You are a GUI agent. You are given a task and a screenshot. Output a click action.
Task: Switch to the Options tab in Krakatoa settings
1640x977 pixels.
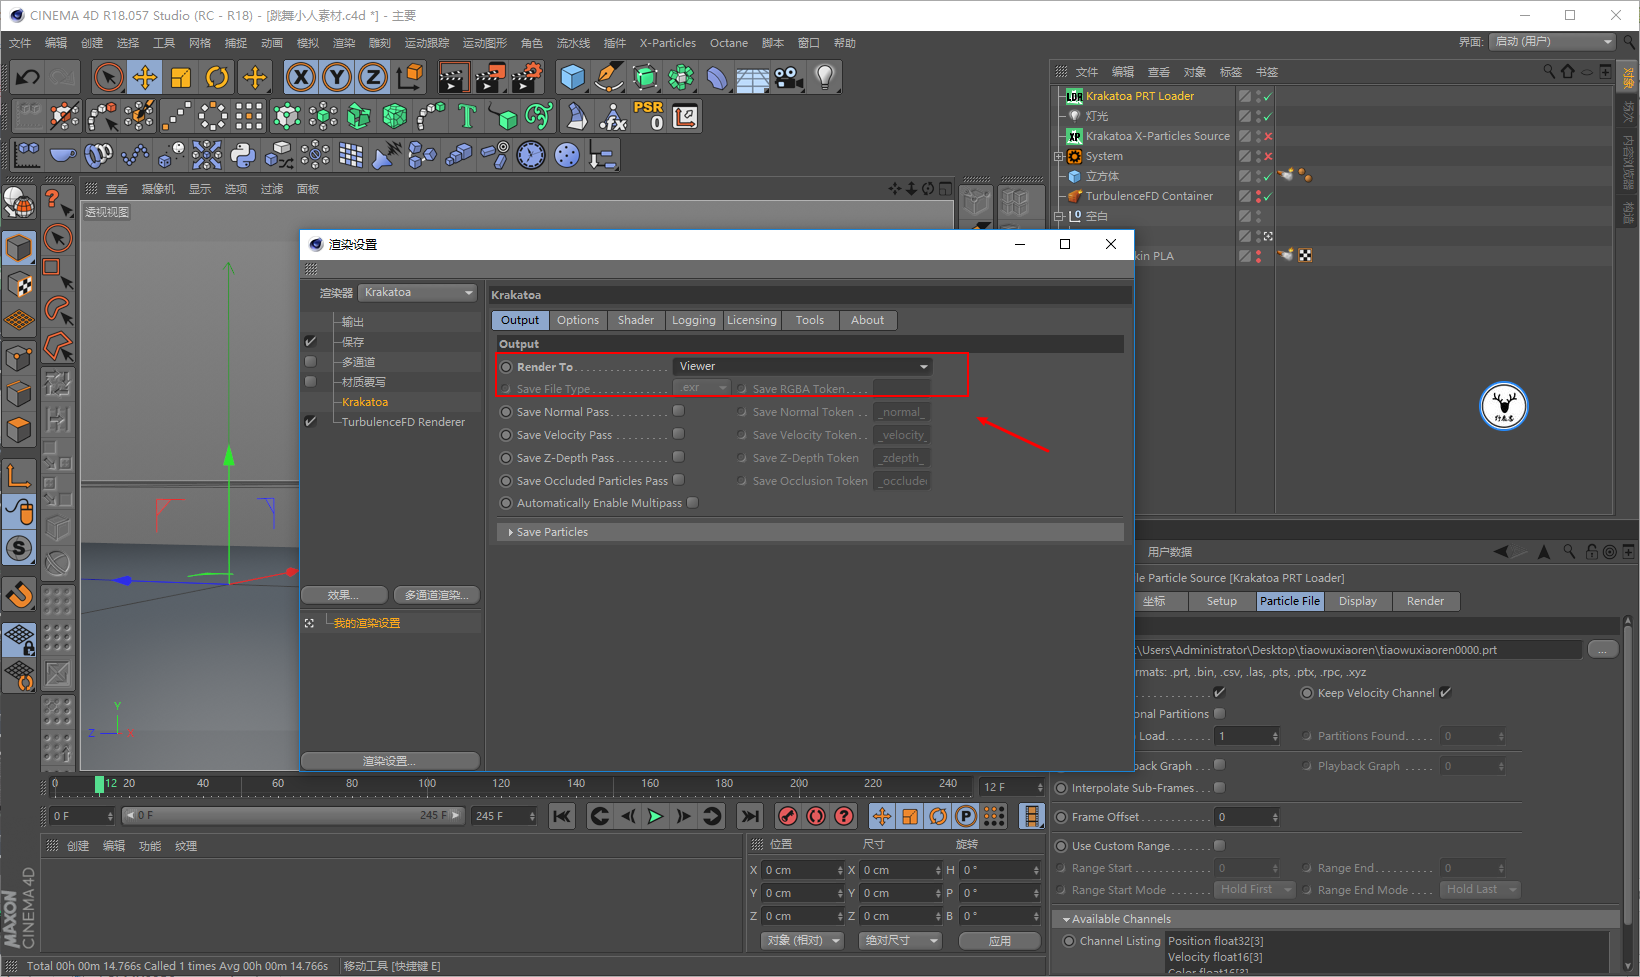click(x=578, y=320)
